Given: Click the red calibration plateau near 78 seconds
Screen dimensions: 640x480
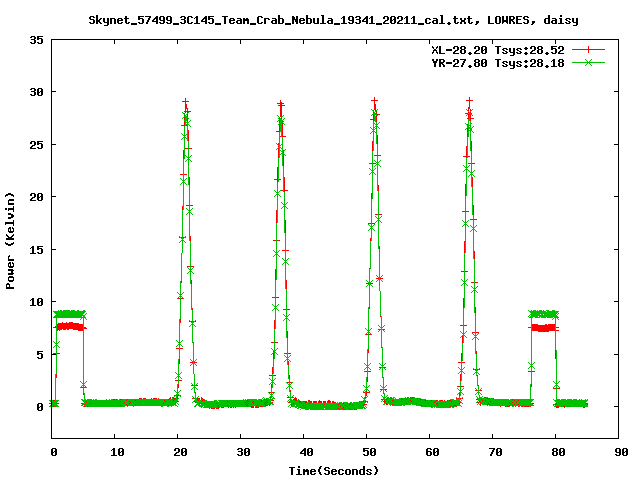Looking at the screenshot, I should [x=543, y=328].
